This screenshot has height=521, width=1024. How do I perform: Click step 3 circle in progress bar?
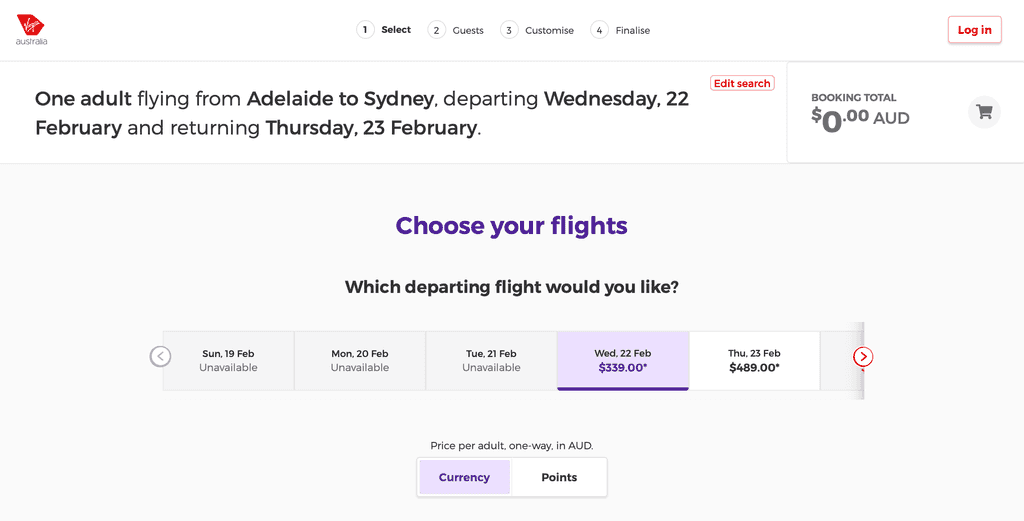click(x=509, y=30)
